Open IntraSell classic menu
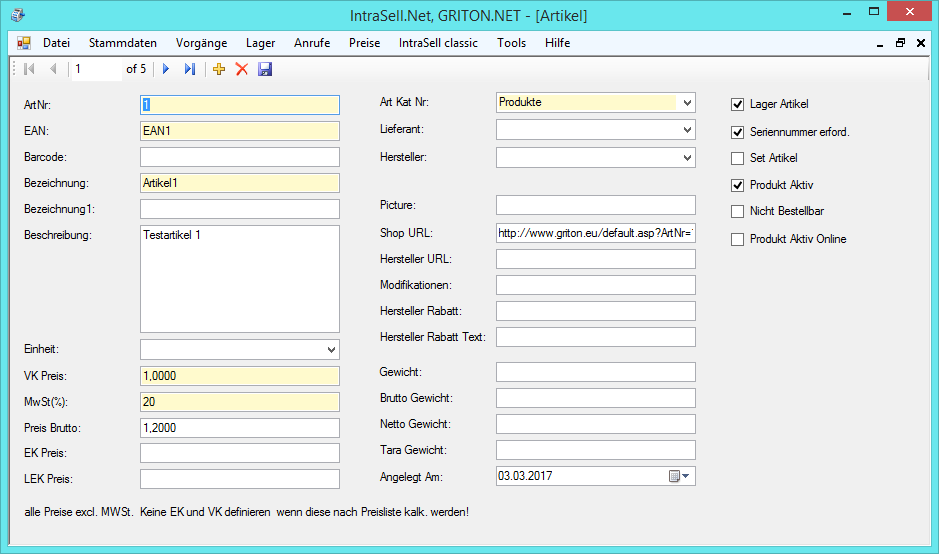This screenshot has width=939, height=554. tap(438, 43)
